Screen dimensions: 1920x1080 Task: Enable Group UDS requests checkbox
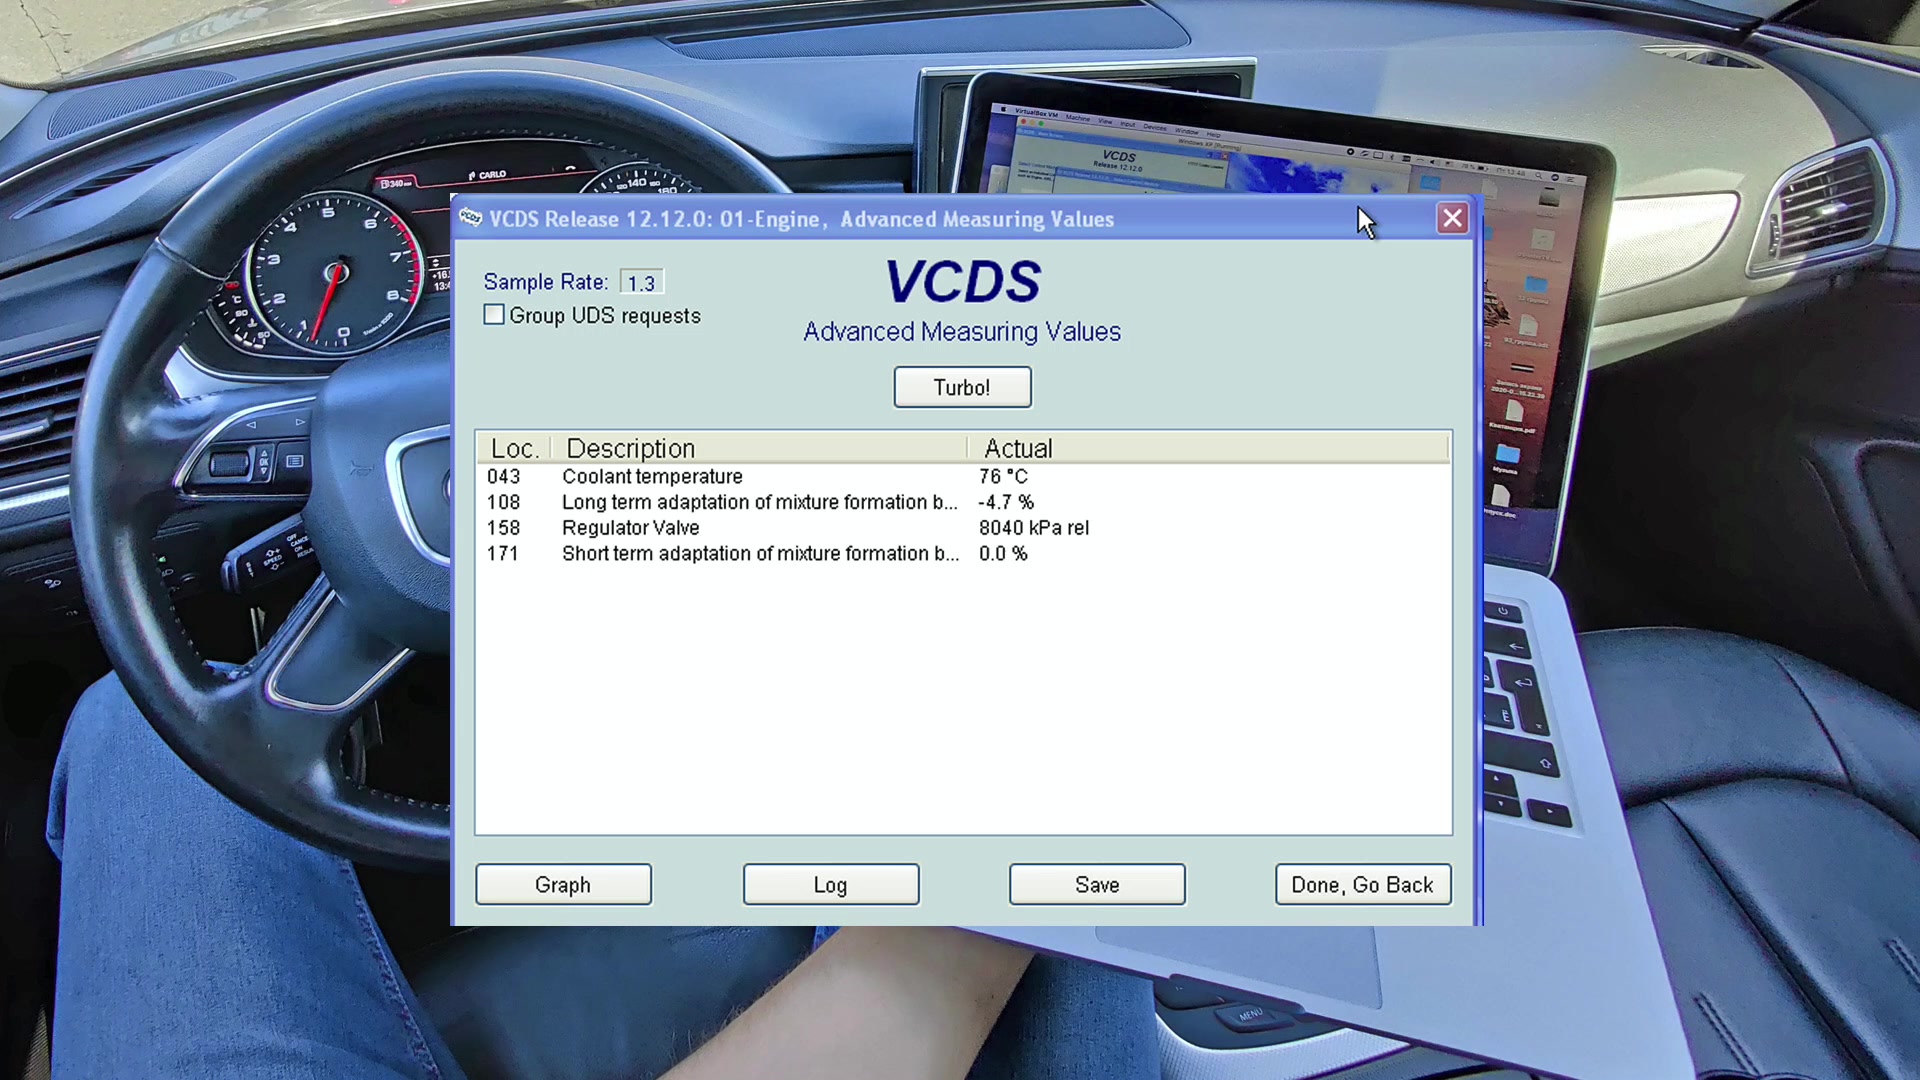[x=494, y=315]
